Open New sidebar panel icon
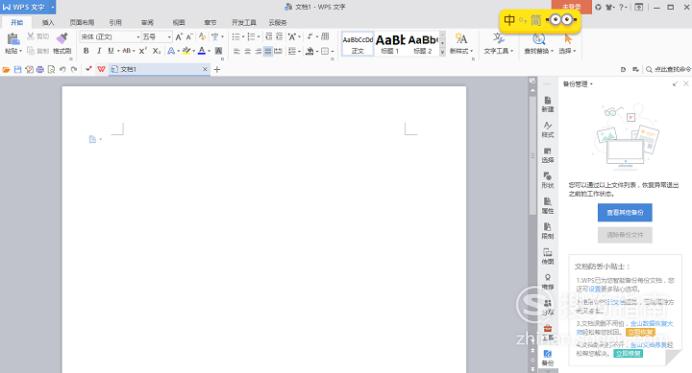Screen dimensions: 692x373 tap(548, 104)
